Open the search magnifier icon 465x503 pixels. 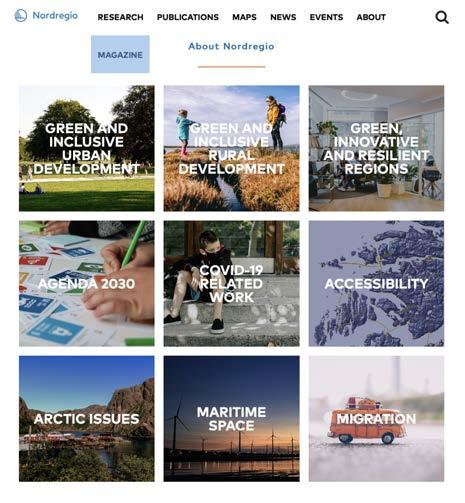coord(442,17)
